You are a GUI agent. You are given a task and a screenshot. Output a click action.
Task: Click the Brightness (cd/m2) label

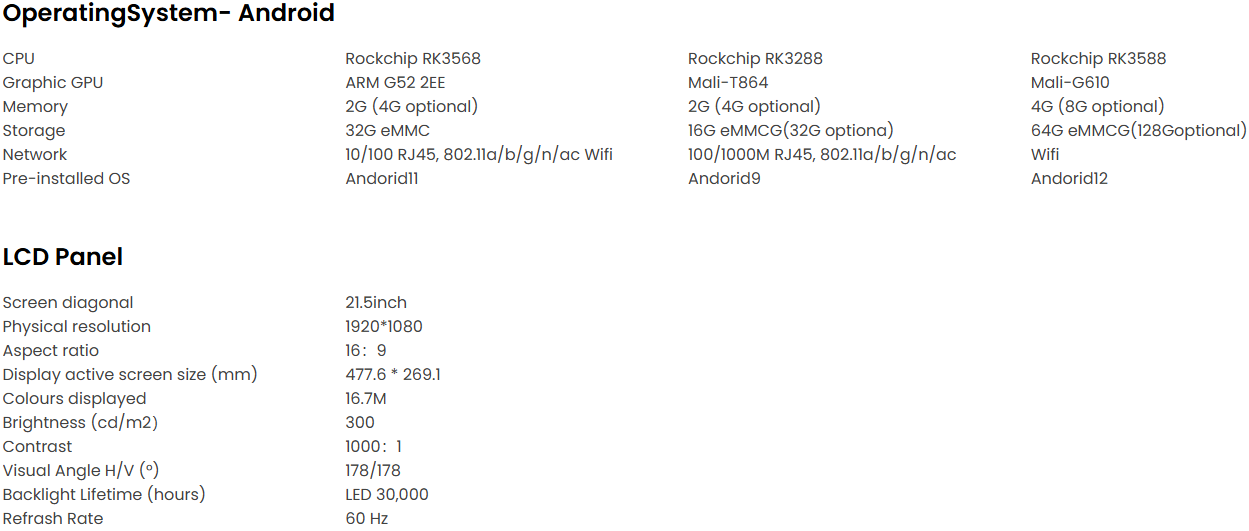click(x=80, y=423)
